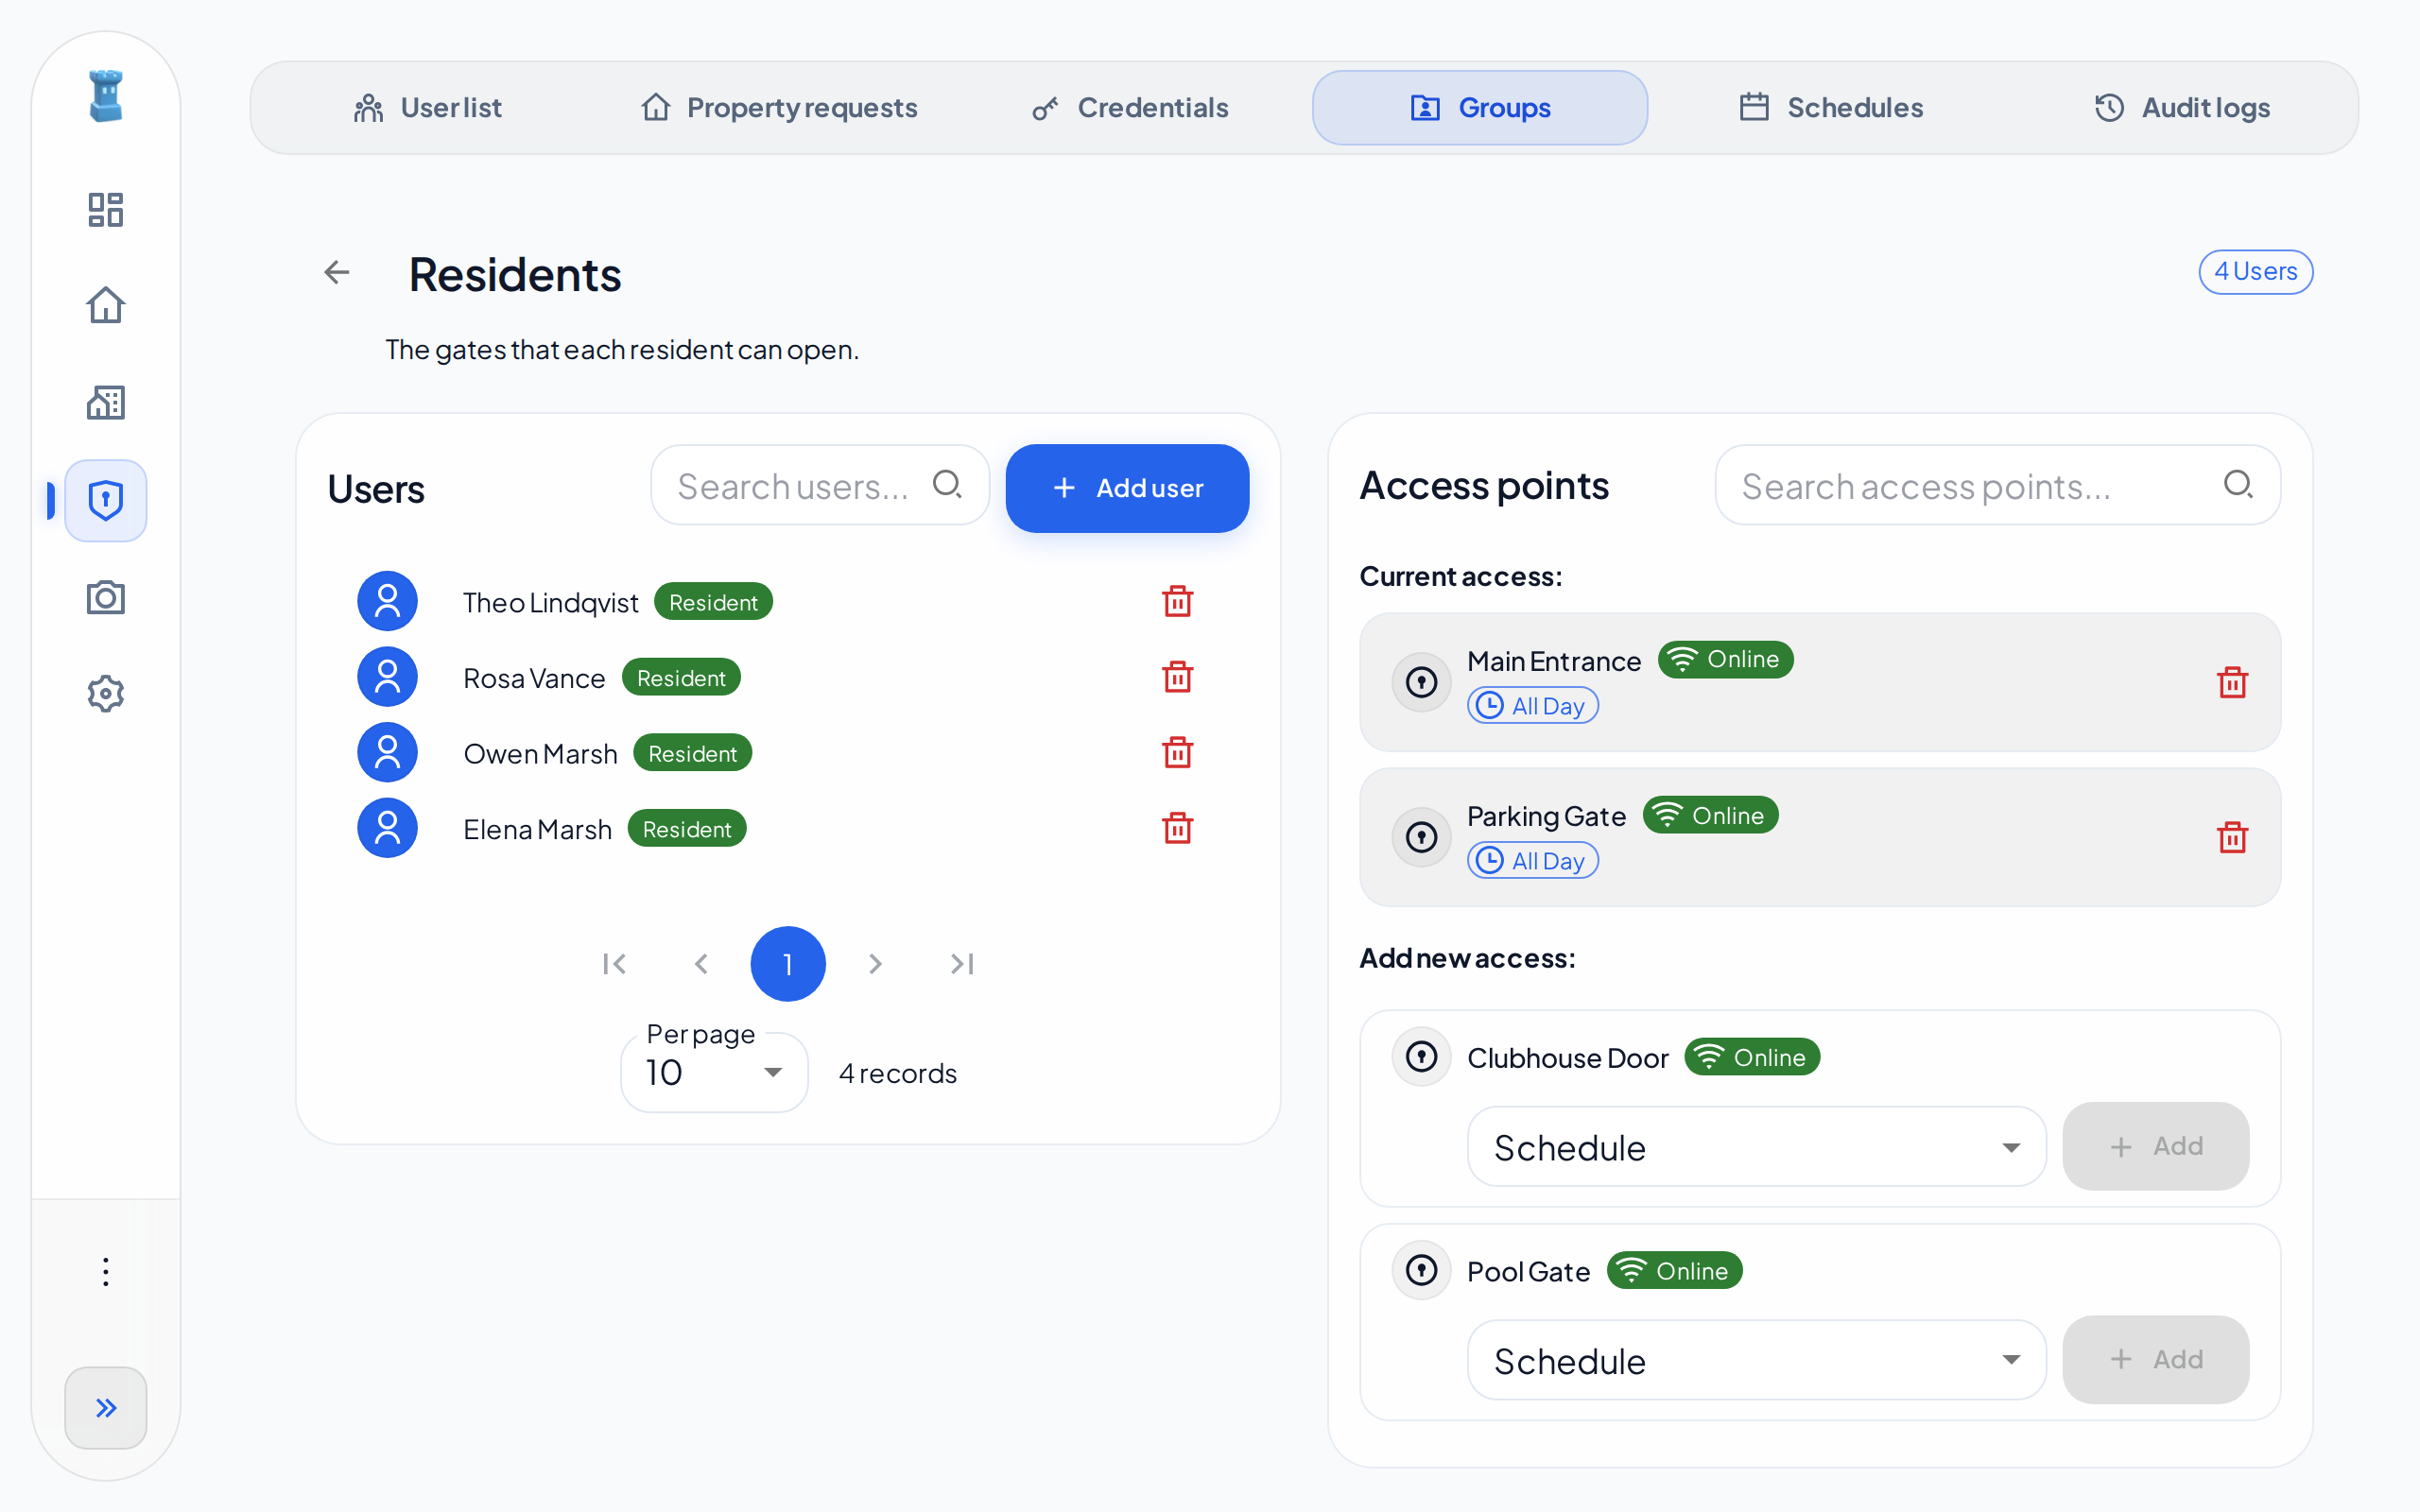The height and width of the screenshot is (1512, 2420).
Task: Select the shield access control sidebar icon
Action: 105,500
